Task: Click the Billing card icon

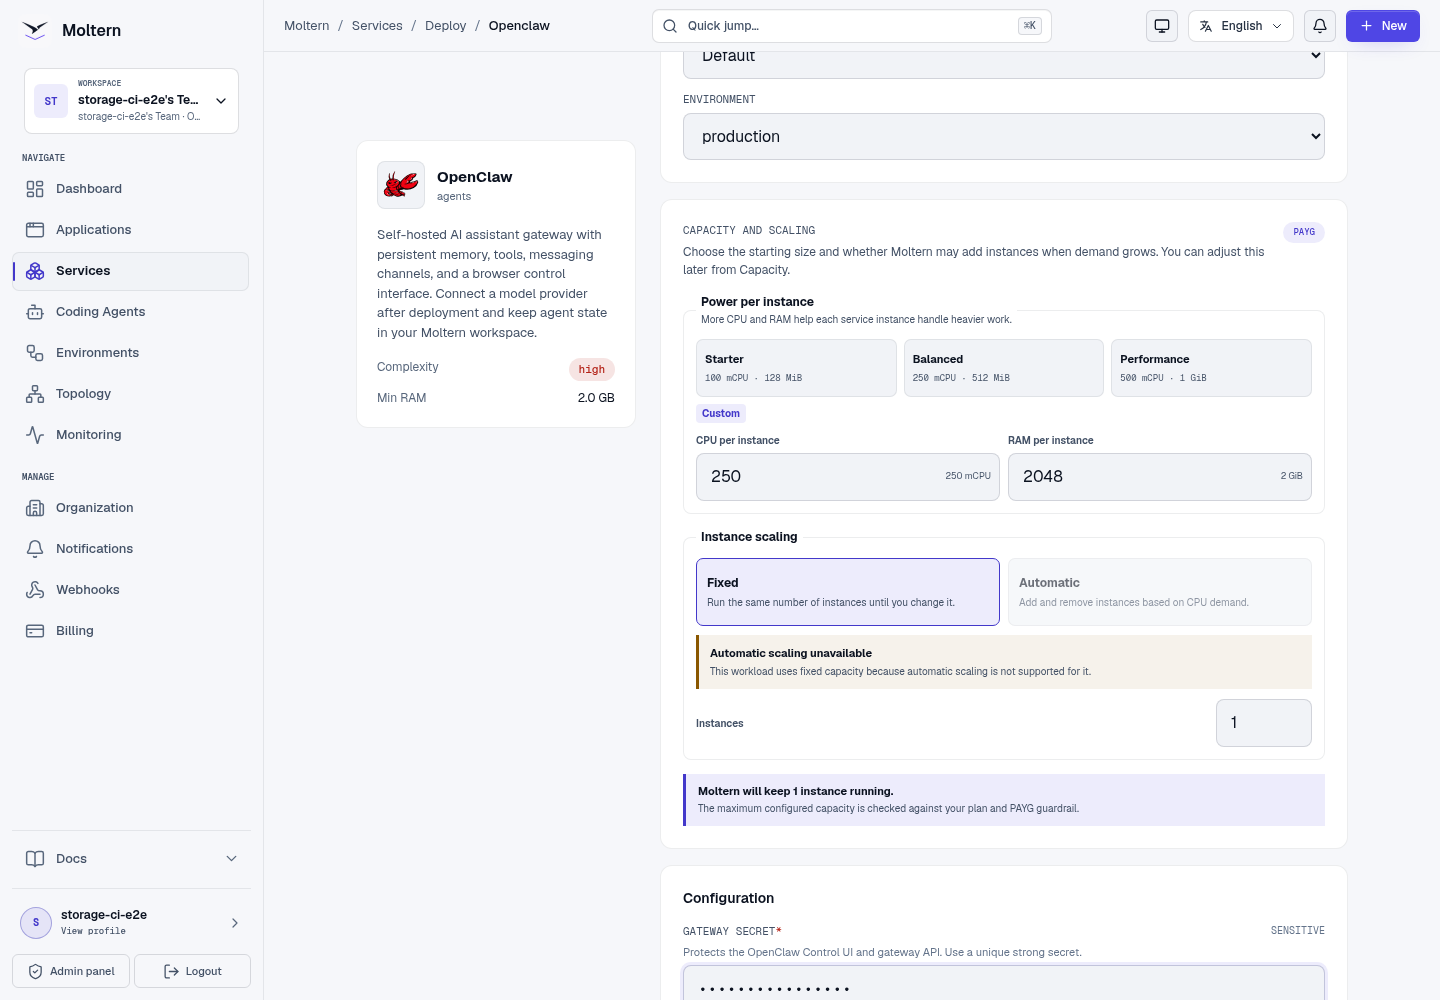Action: (x=35, y=631)
